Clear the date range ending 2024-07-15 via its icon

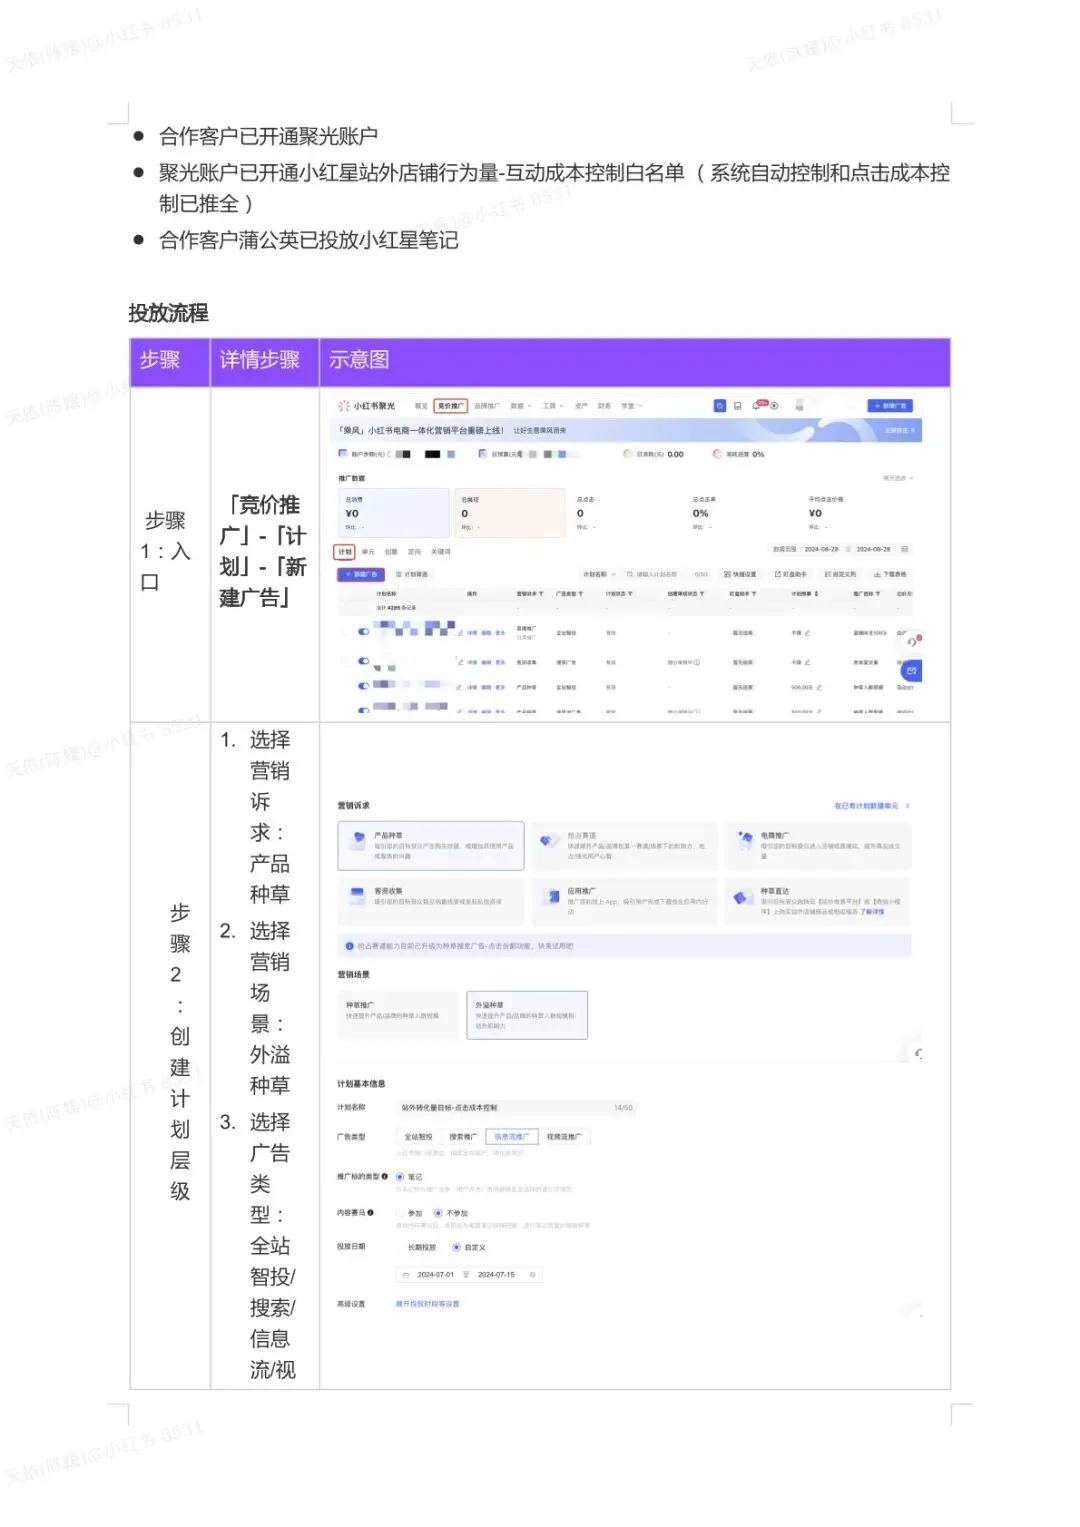coord(532,1275)
